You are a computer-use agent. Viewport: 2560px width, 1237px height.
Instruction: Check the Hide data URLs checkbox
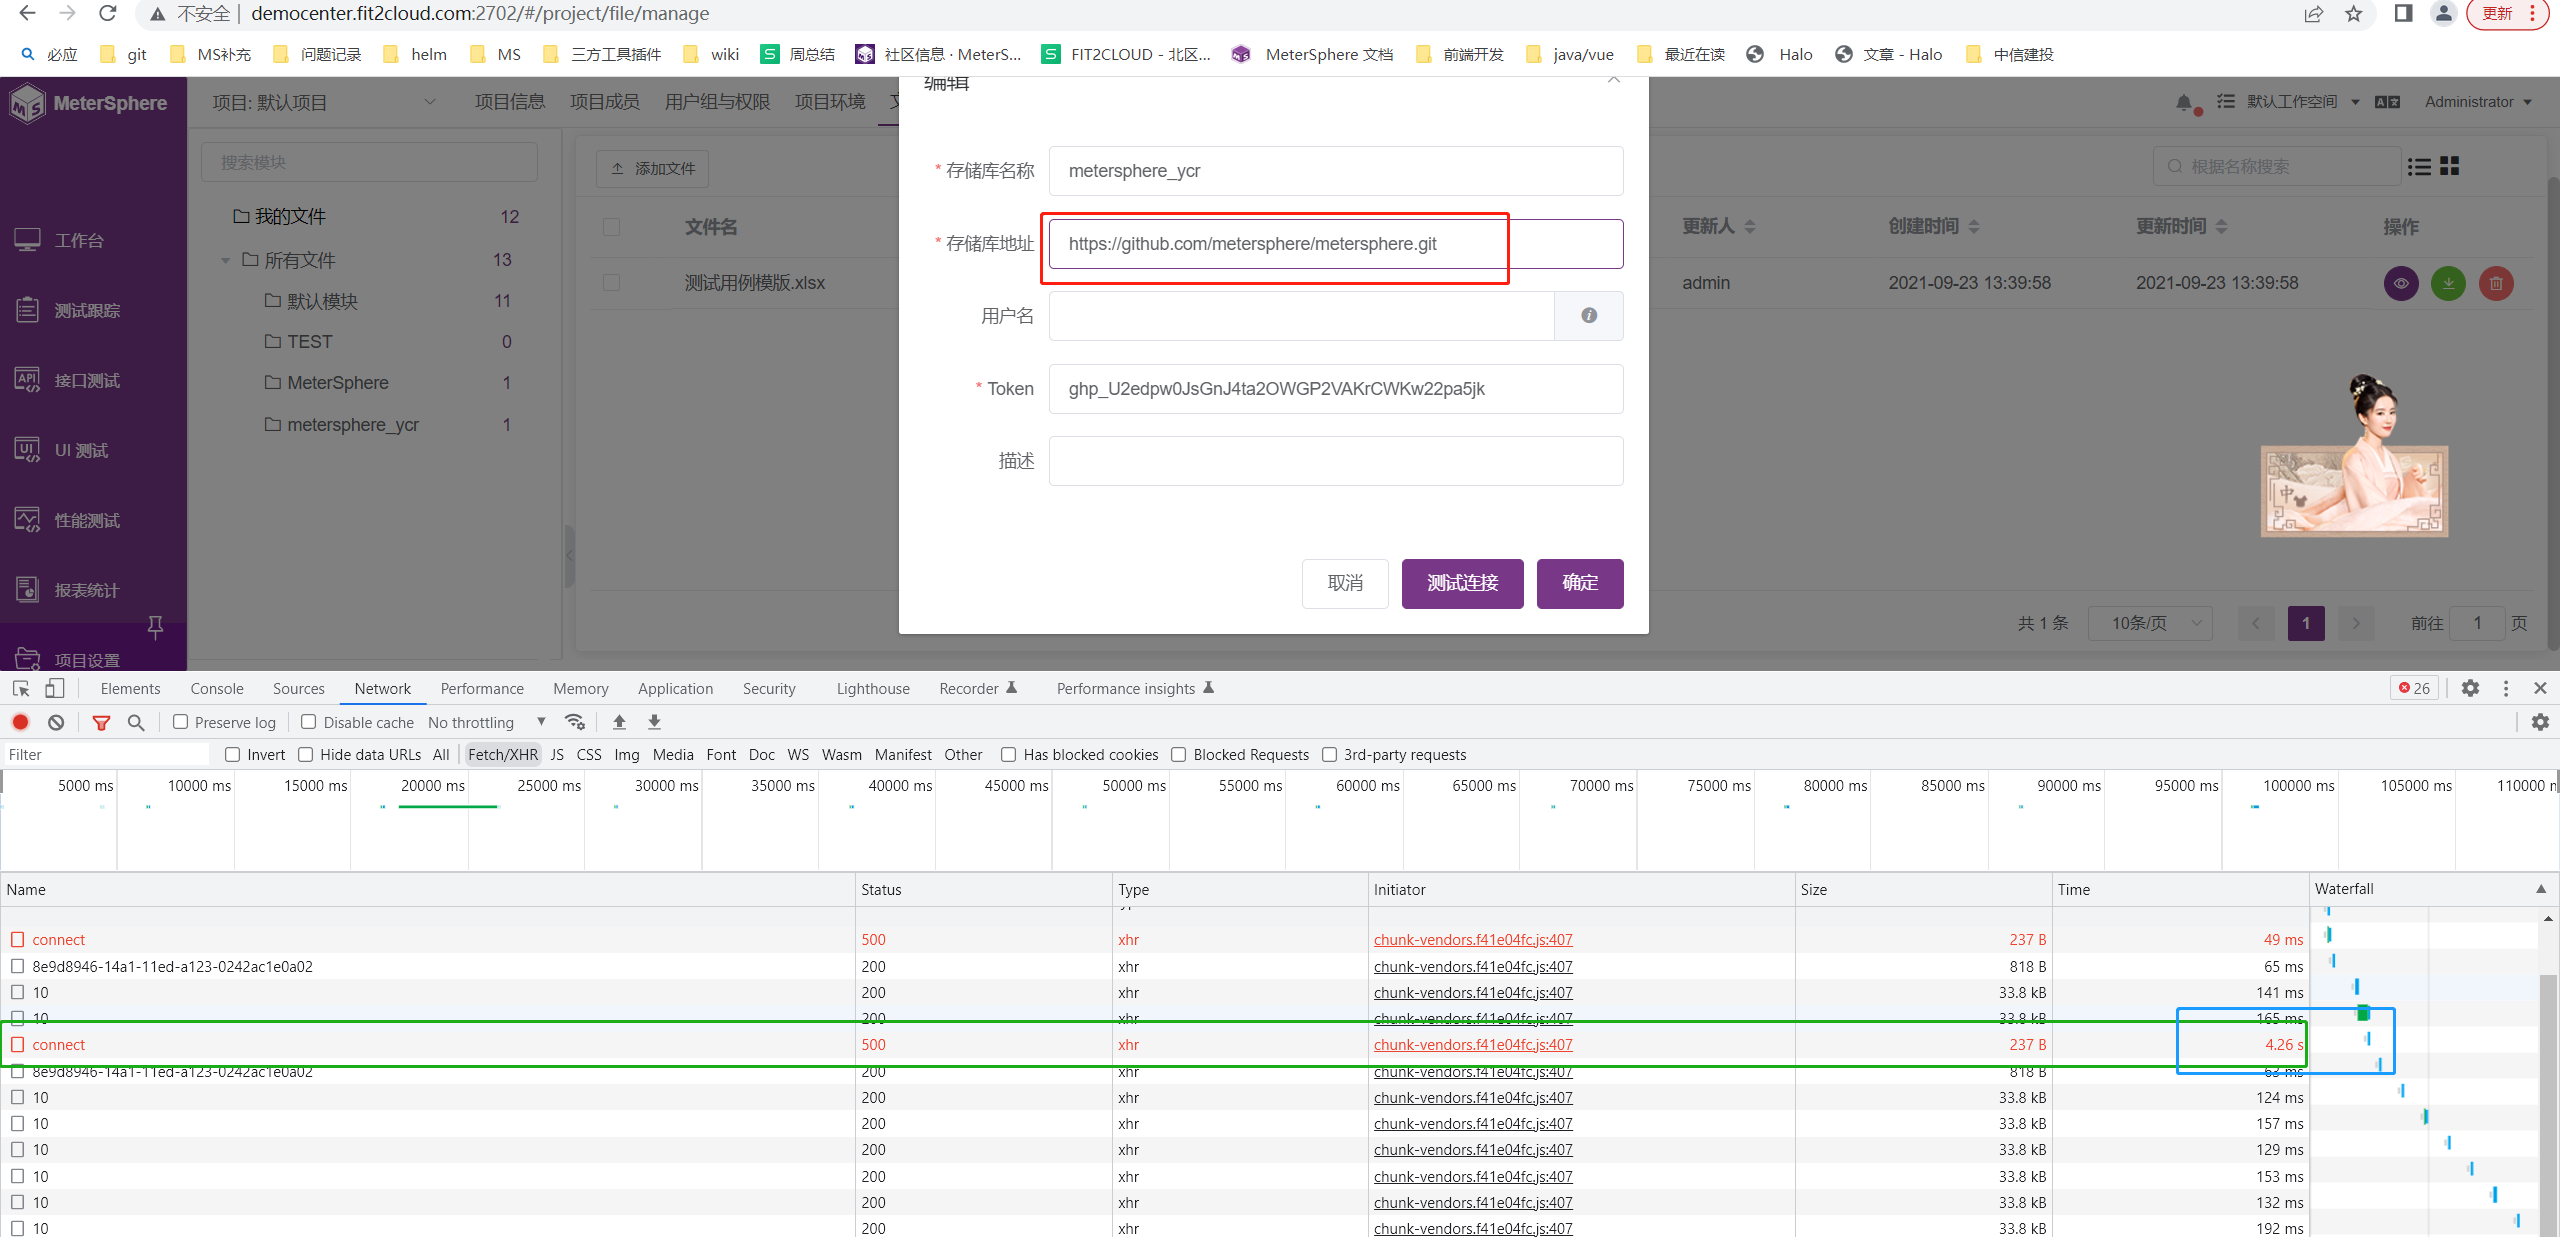coord(306,755)
